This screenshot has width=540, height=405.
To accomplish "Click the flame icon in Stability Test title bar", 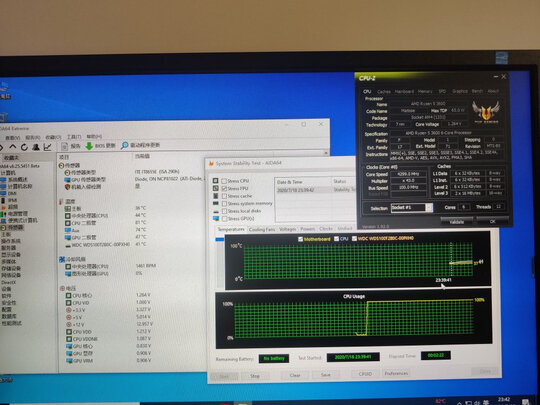I will pos(211,164).
